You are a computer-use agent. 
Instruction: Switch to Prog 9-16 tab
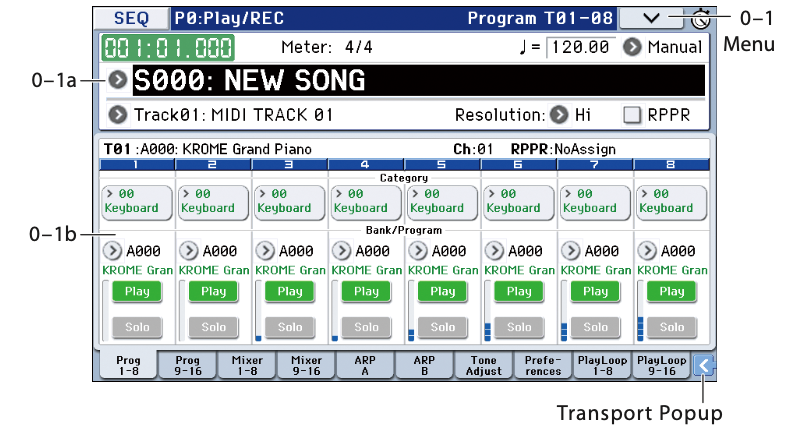[188, 366]
